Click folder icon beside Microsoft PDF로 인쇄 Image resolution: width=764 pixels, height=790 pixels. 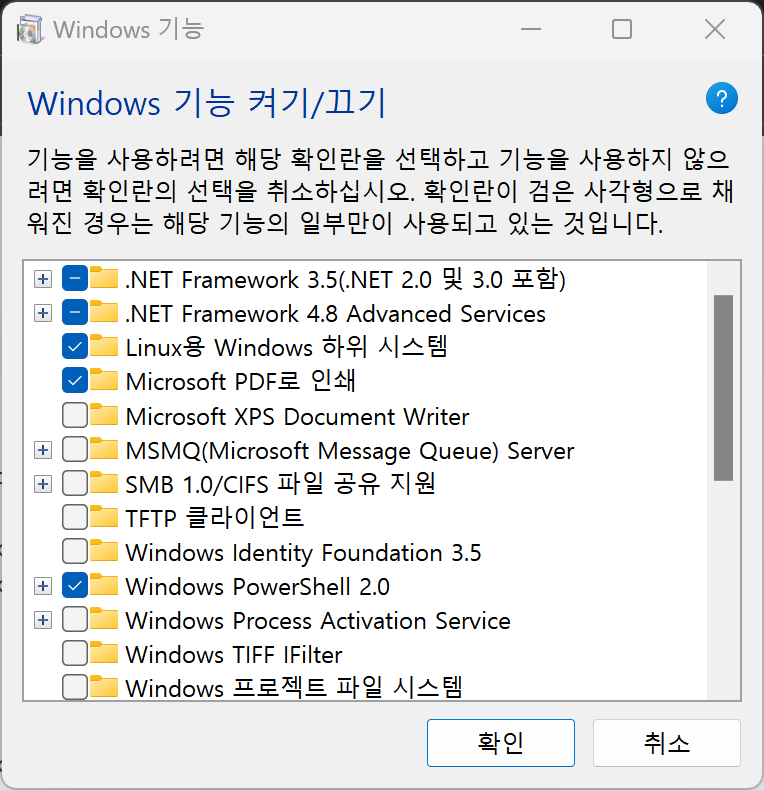104,380
